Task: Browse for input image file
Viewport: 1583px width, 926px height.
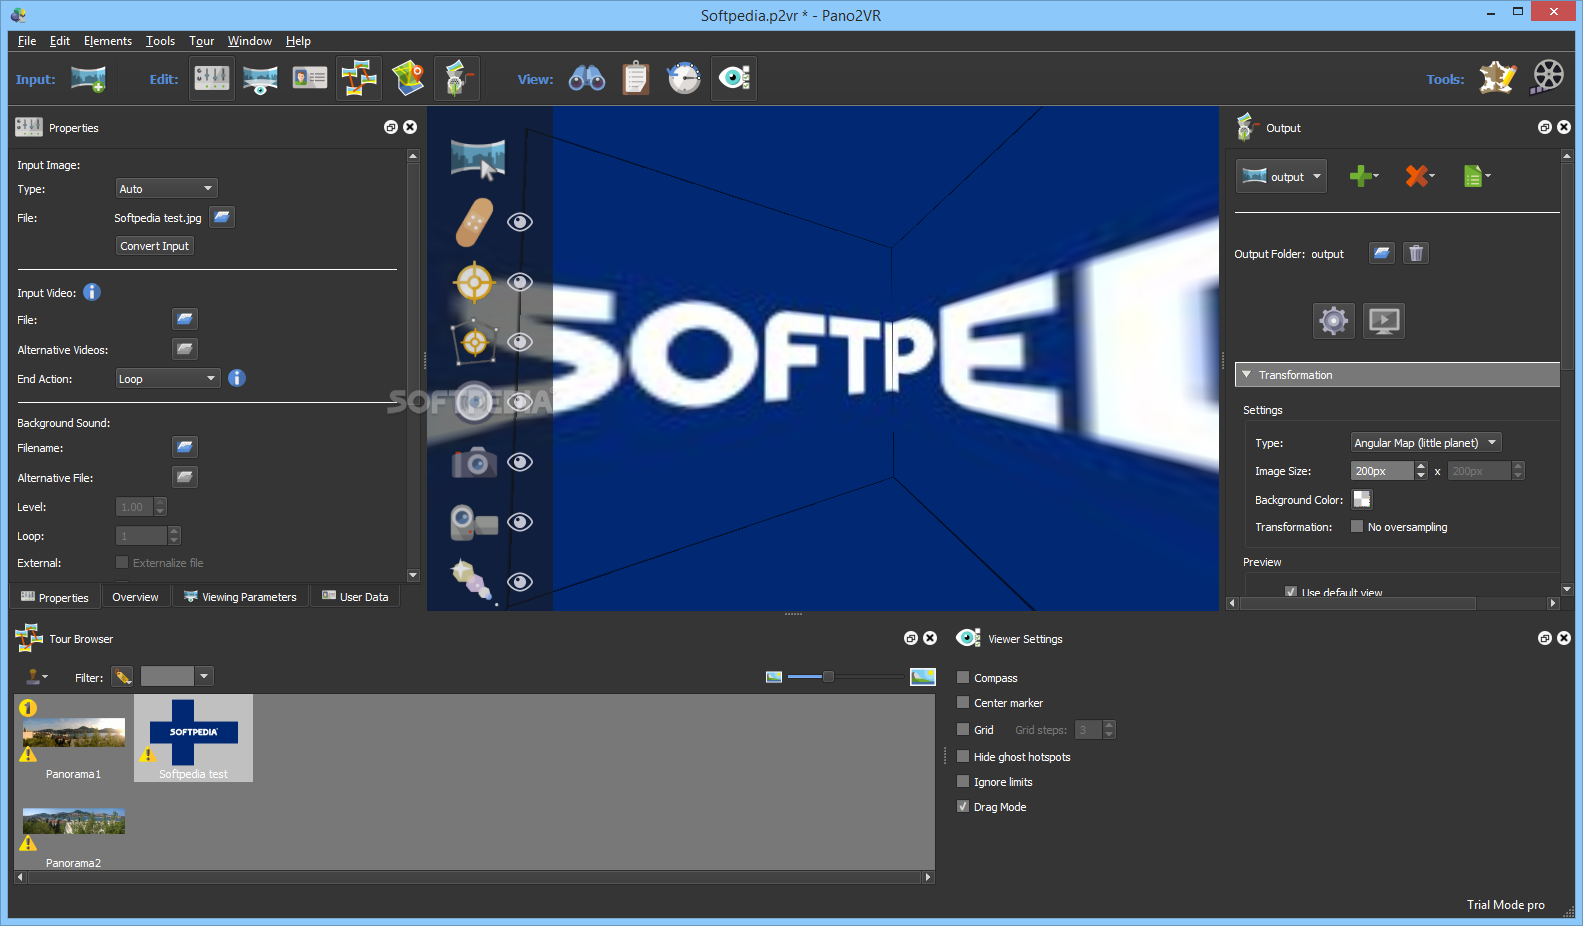Action: click(222, 217)
